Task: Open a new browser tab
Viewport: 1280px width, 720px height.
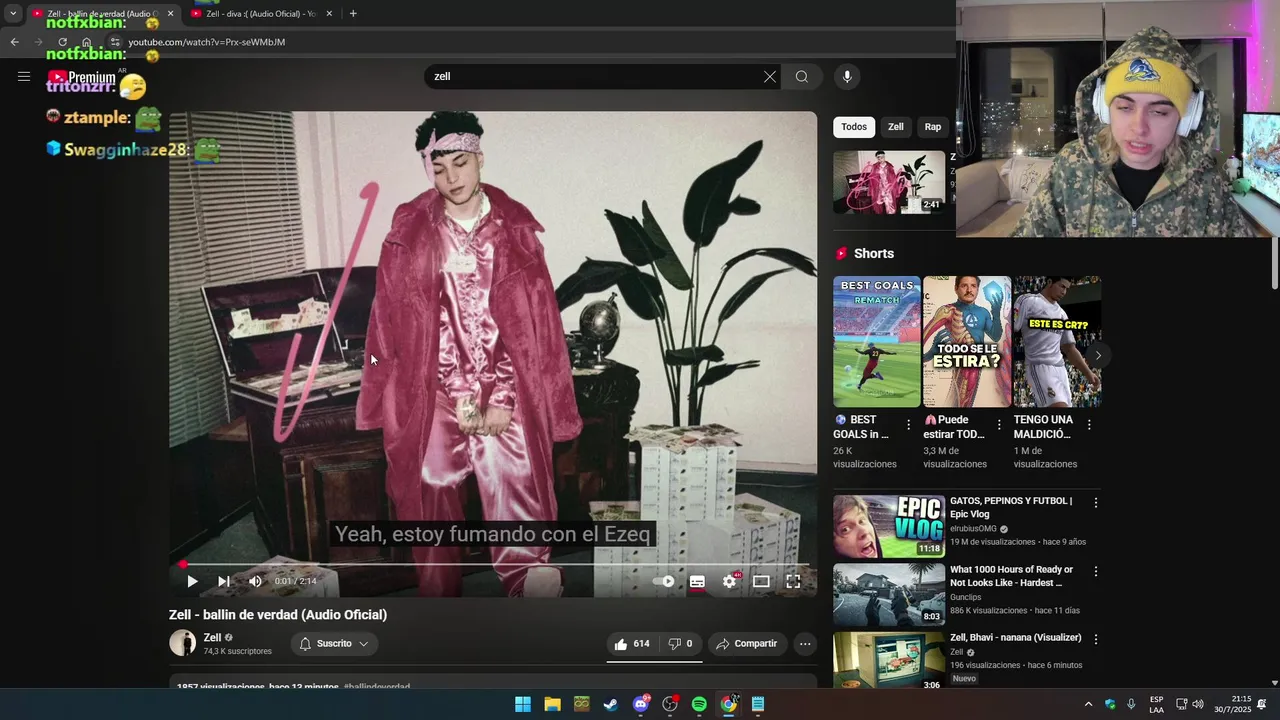Action: 353,14
